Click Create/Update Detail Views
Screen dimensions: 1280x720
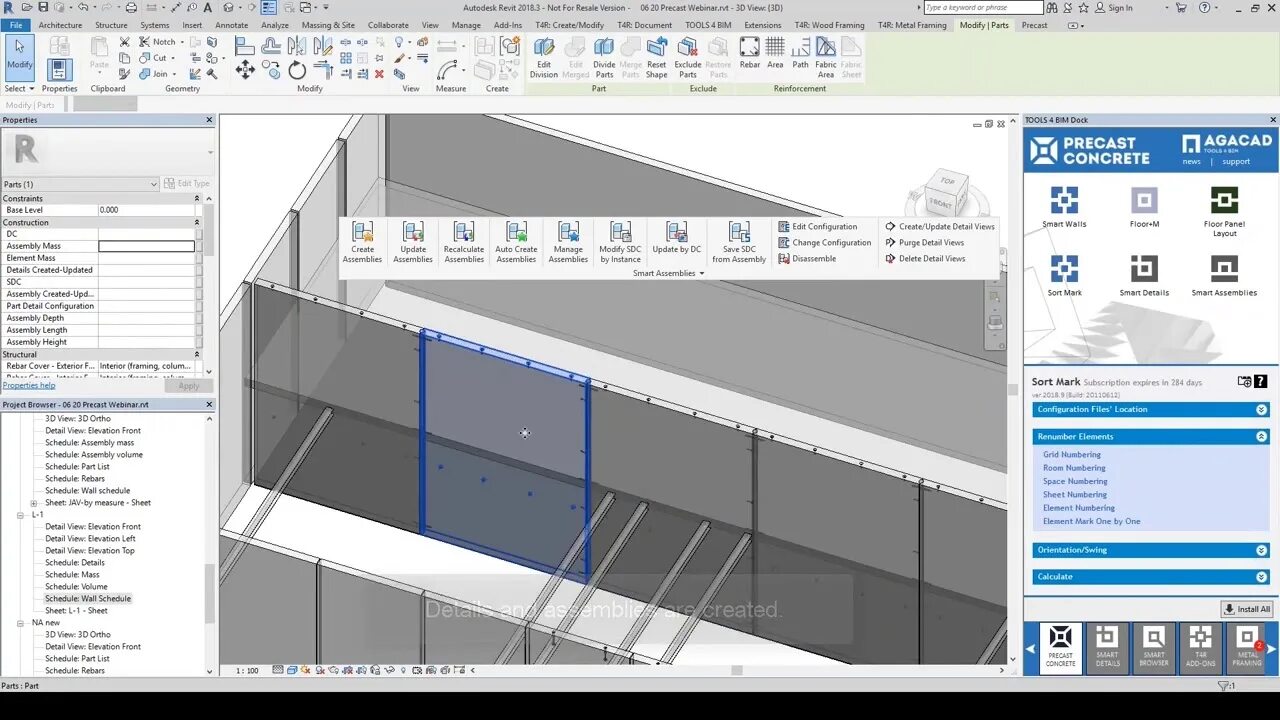(x=939, y=226)
